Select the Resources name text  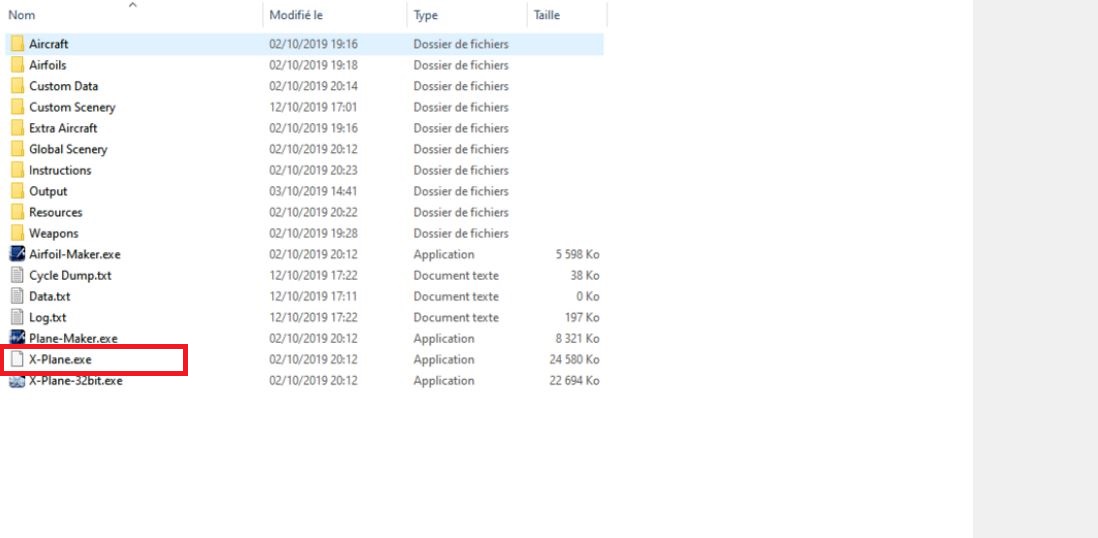56,212
